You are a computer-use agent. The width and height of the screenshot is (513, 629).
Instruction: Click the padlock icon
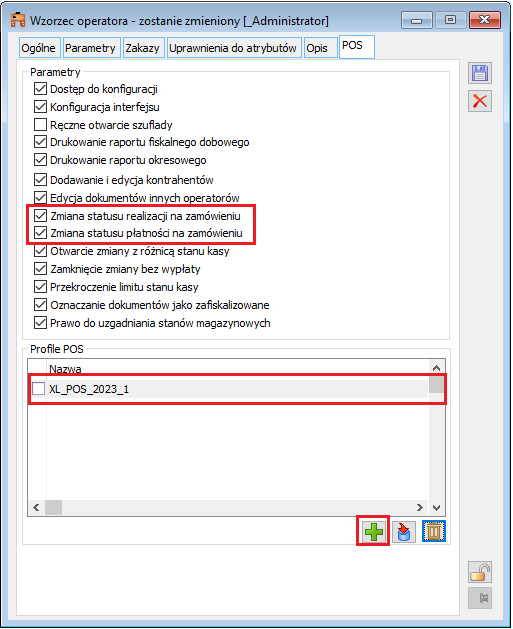(x=480, y=572)
